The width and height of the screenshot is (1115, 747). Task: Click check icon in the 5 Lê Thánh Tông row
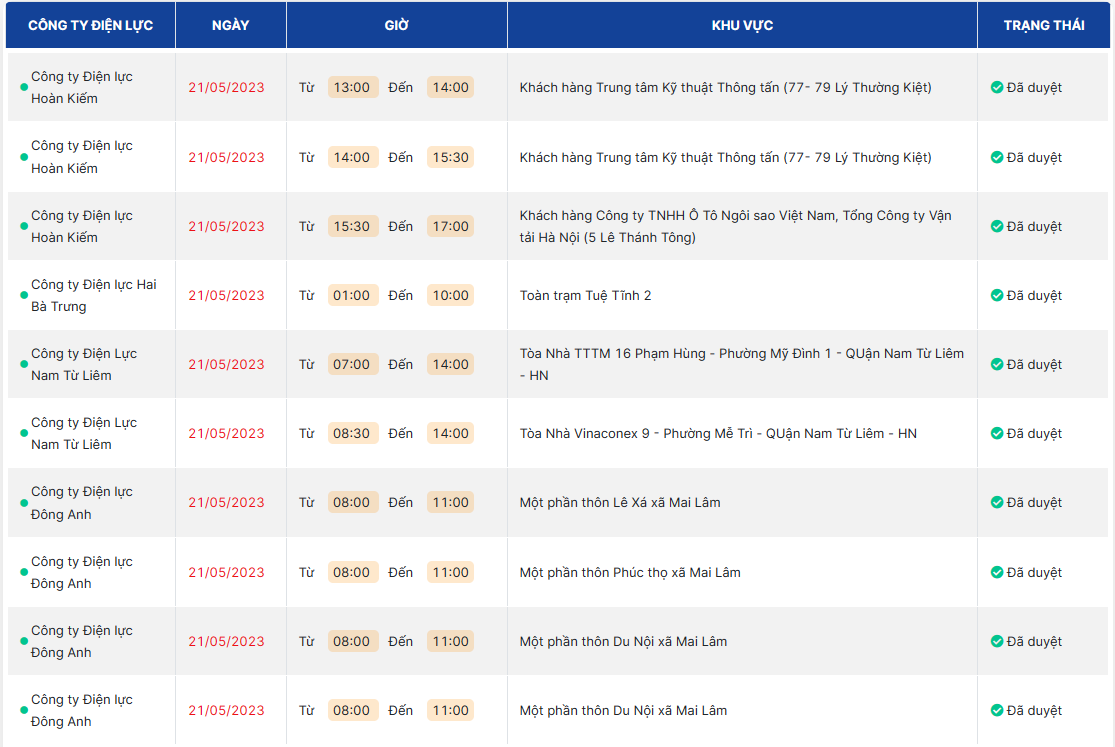tap(996, 227)
